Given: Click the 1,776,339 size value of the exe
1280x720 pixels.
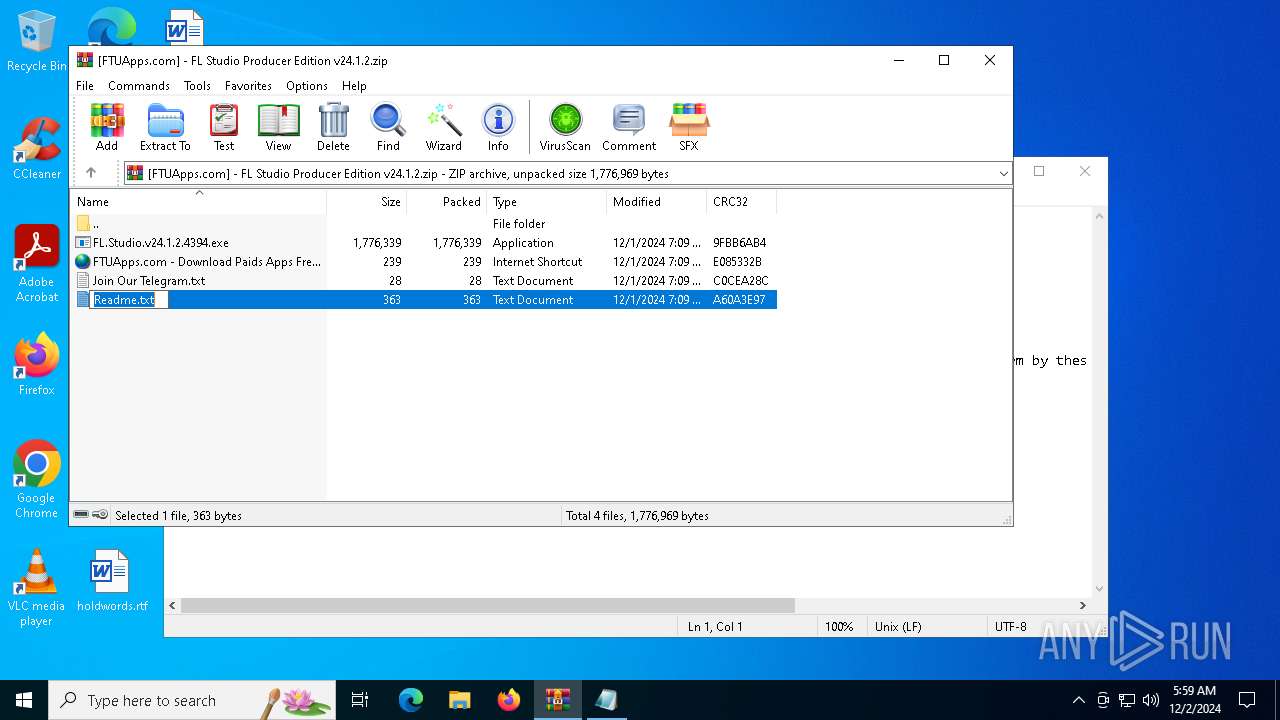Looking at the screenshot, I should pos(377,243).
